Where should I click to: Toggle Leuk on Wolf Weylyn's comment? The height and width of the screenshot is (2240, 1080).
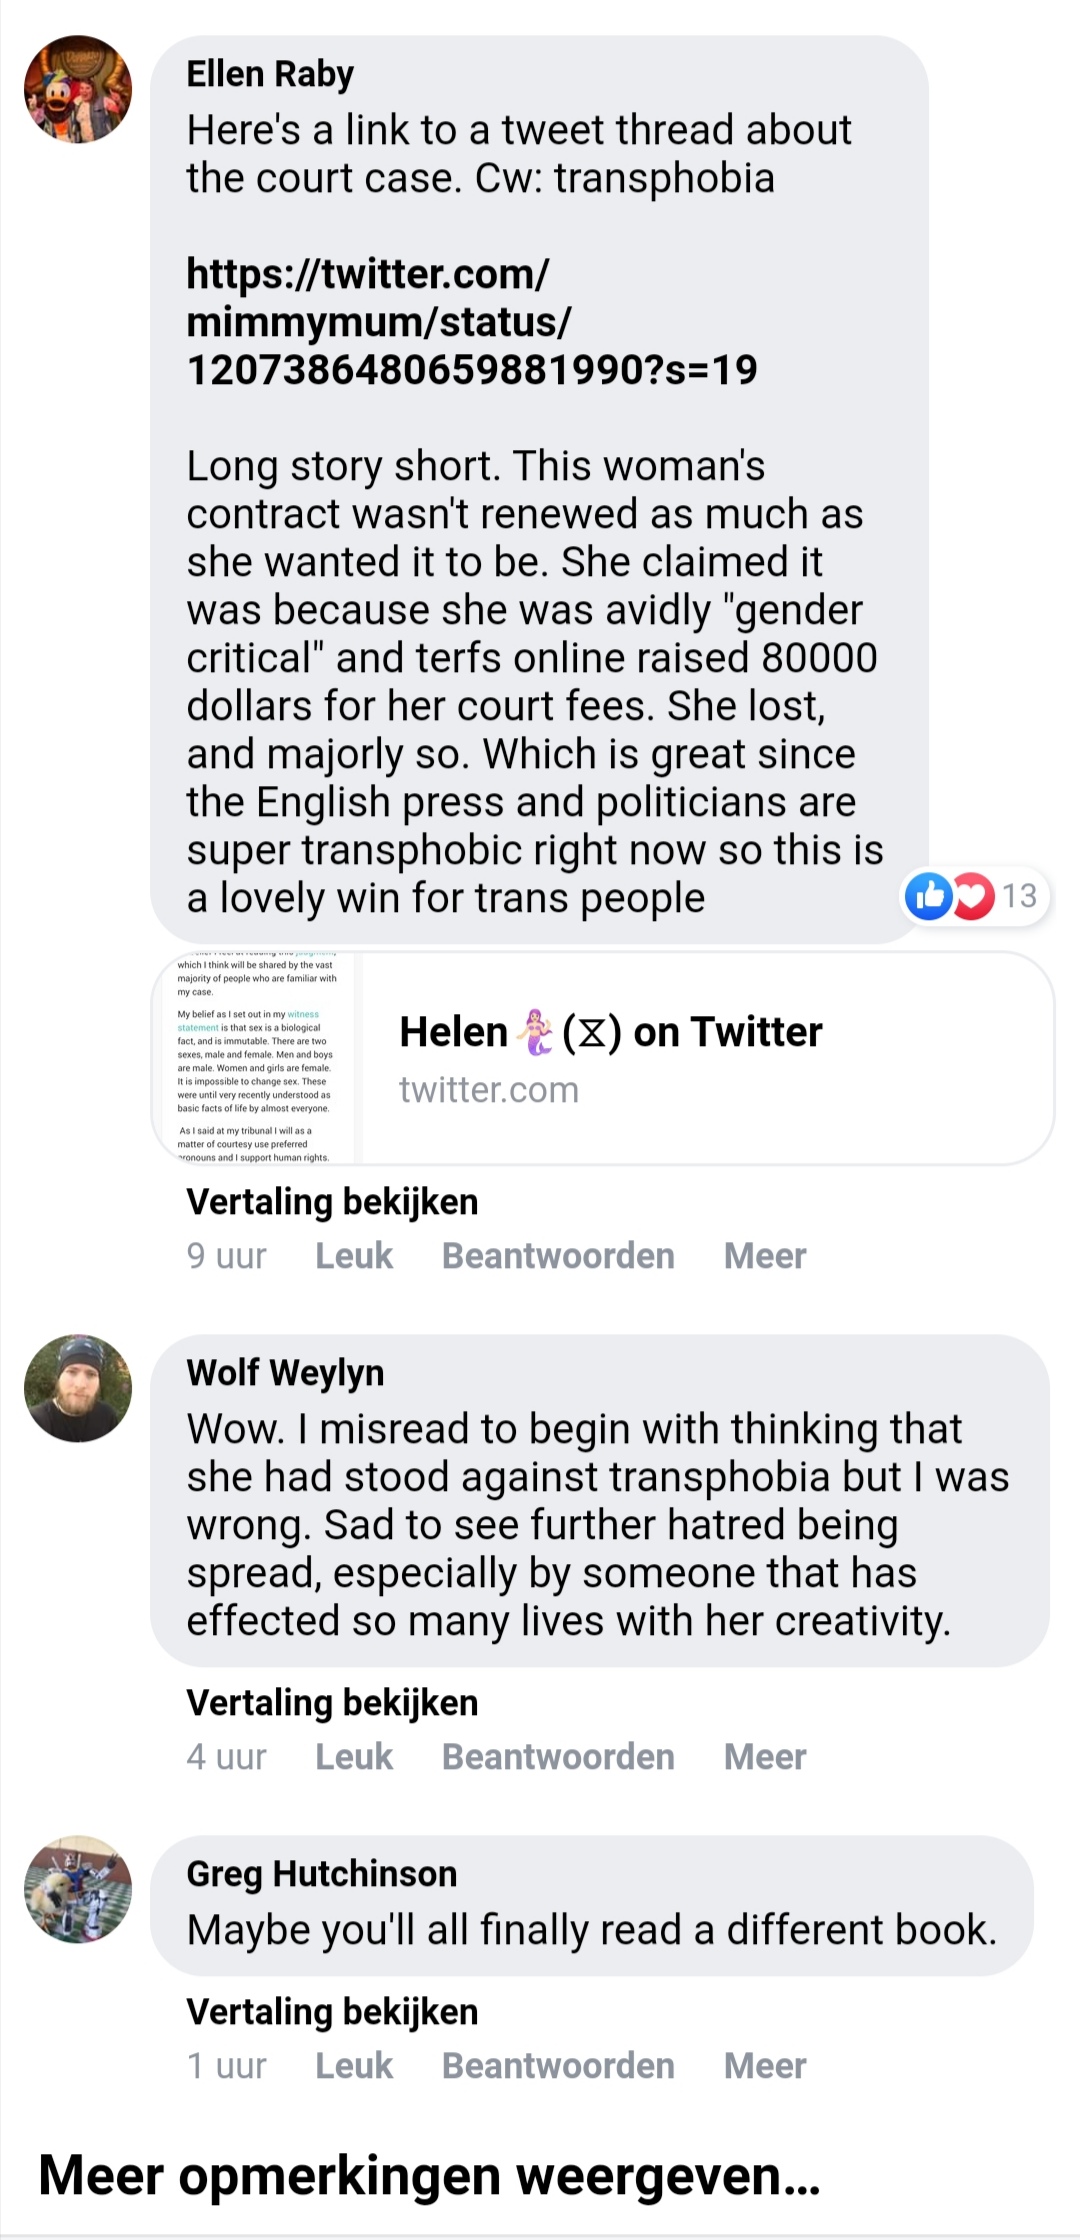click(x=354, y=1757)
